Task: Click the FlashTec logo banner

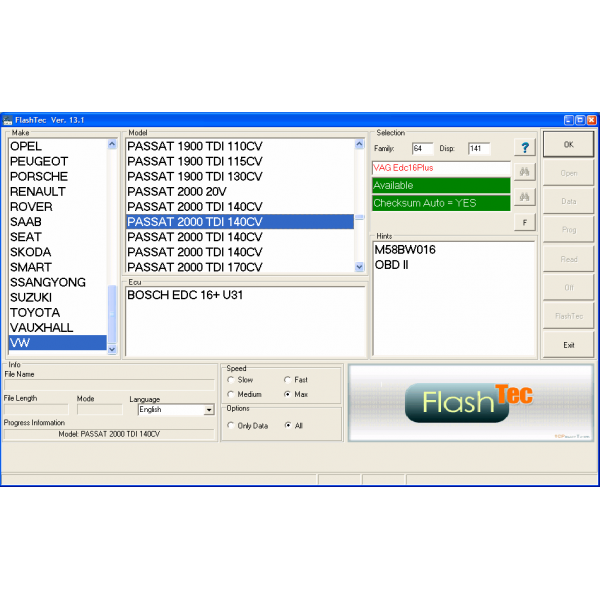Action: (x=471, y=403)
